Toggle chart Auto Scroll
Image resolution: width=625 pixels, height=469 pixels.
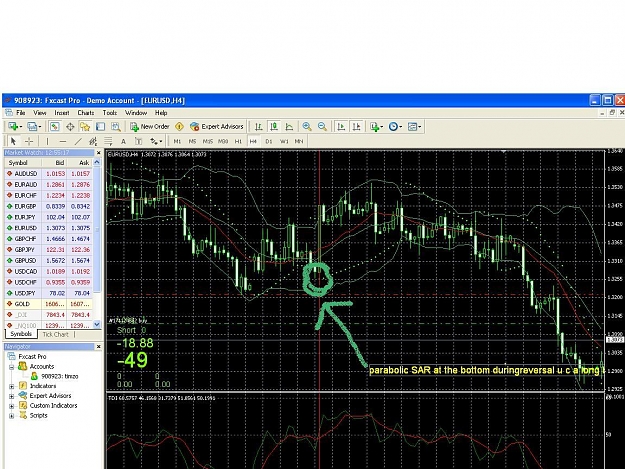(341, 127)
